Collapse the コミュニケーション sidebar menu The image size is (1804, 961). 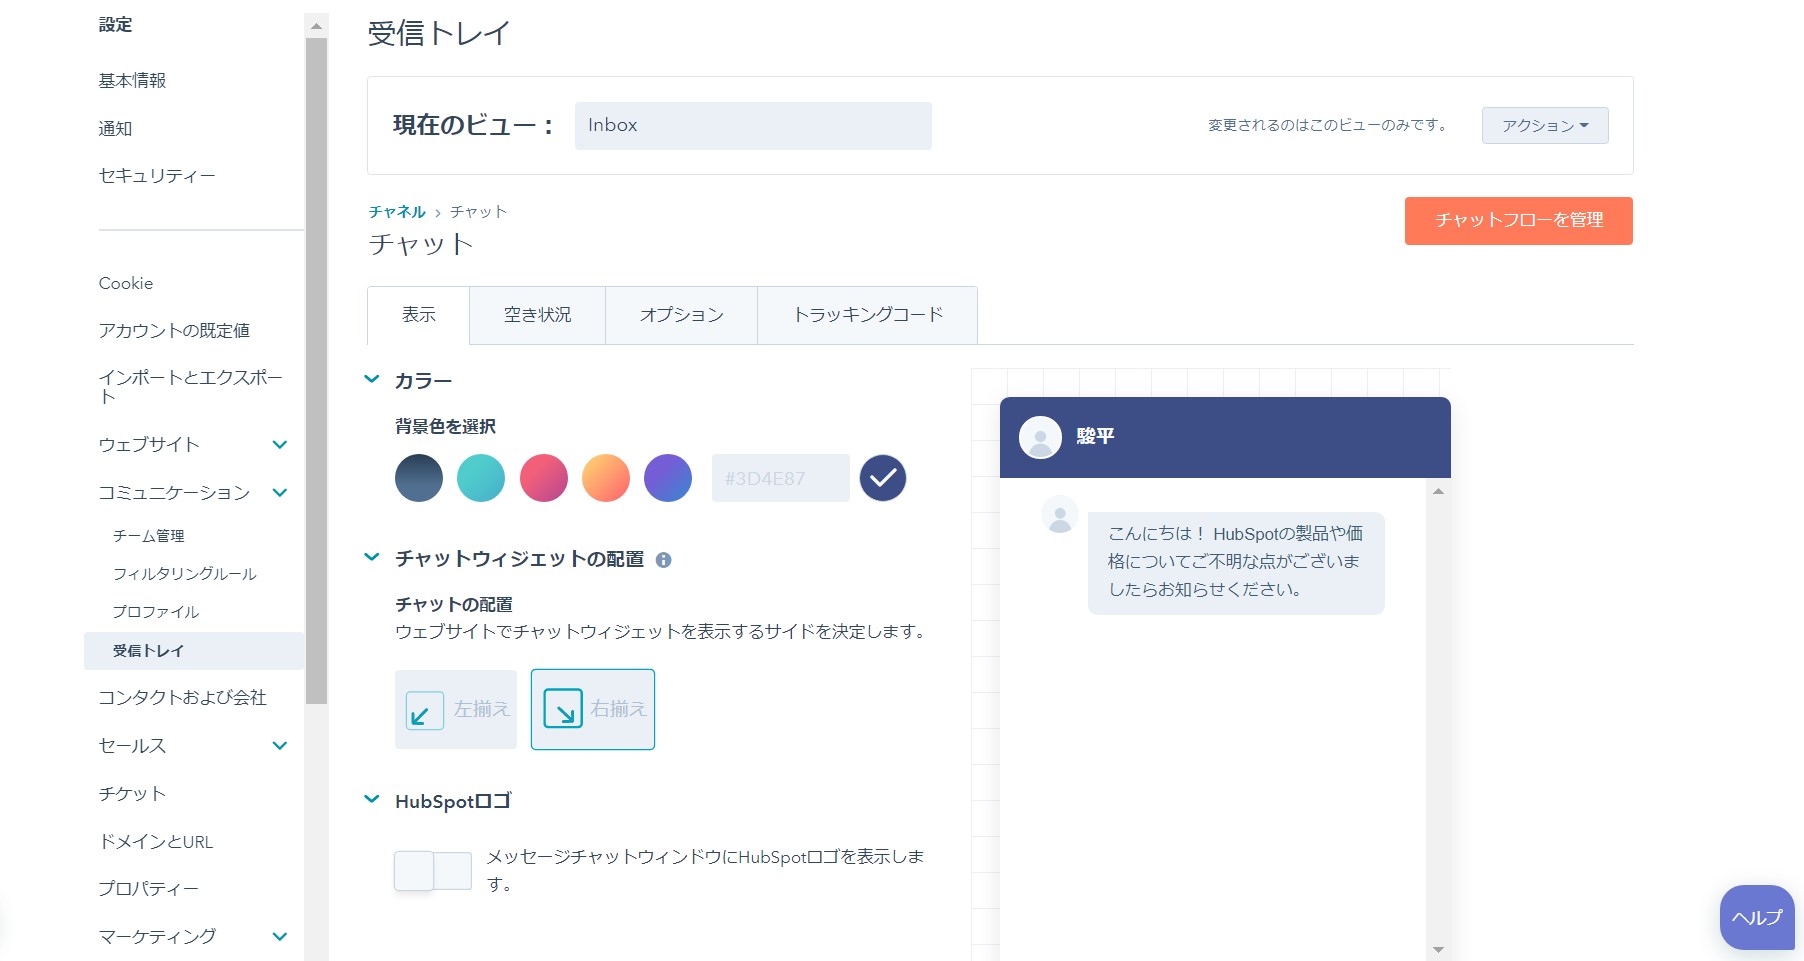point(280,492)
